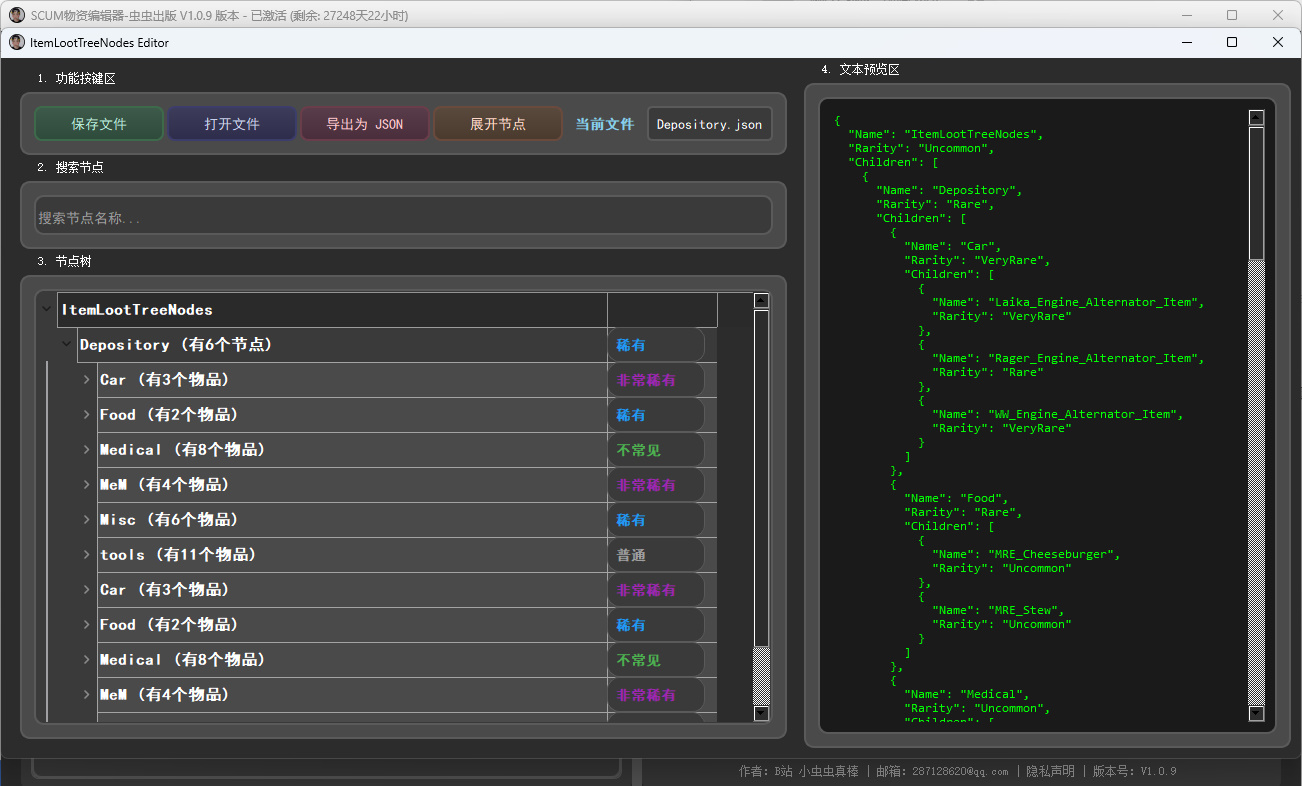Click "MRE_Cheeseburger" line in JSON preview
Viewport: 1302px width, 786px height.
click(1026, 554)
